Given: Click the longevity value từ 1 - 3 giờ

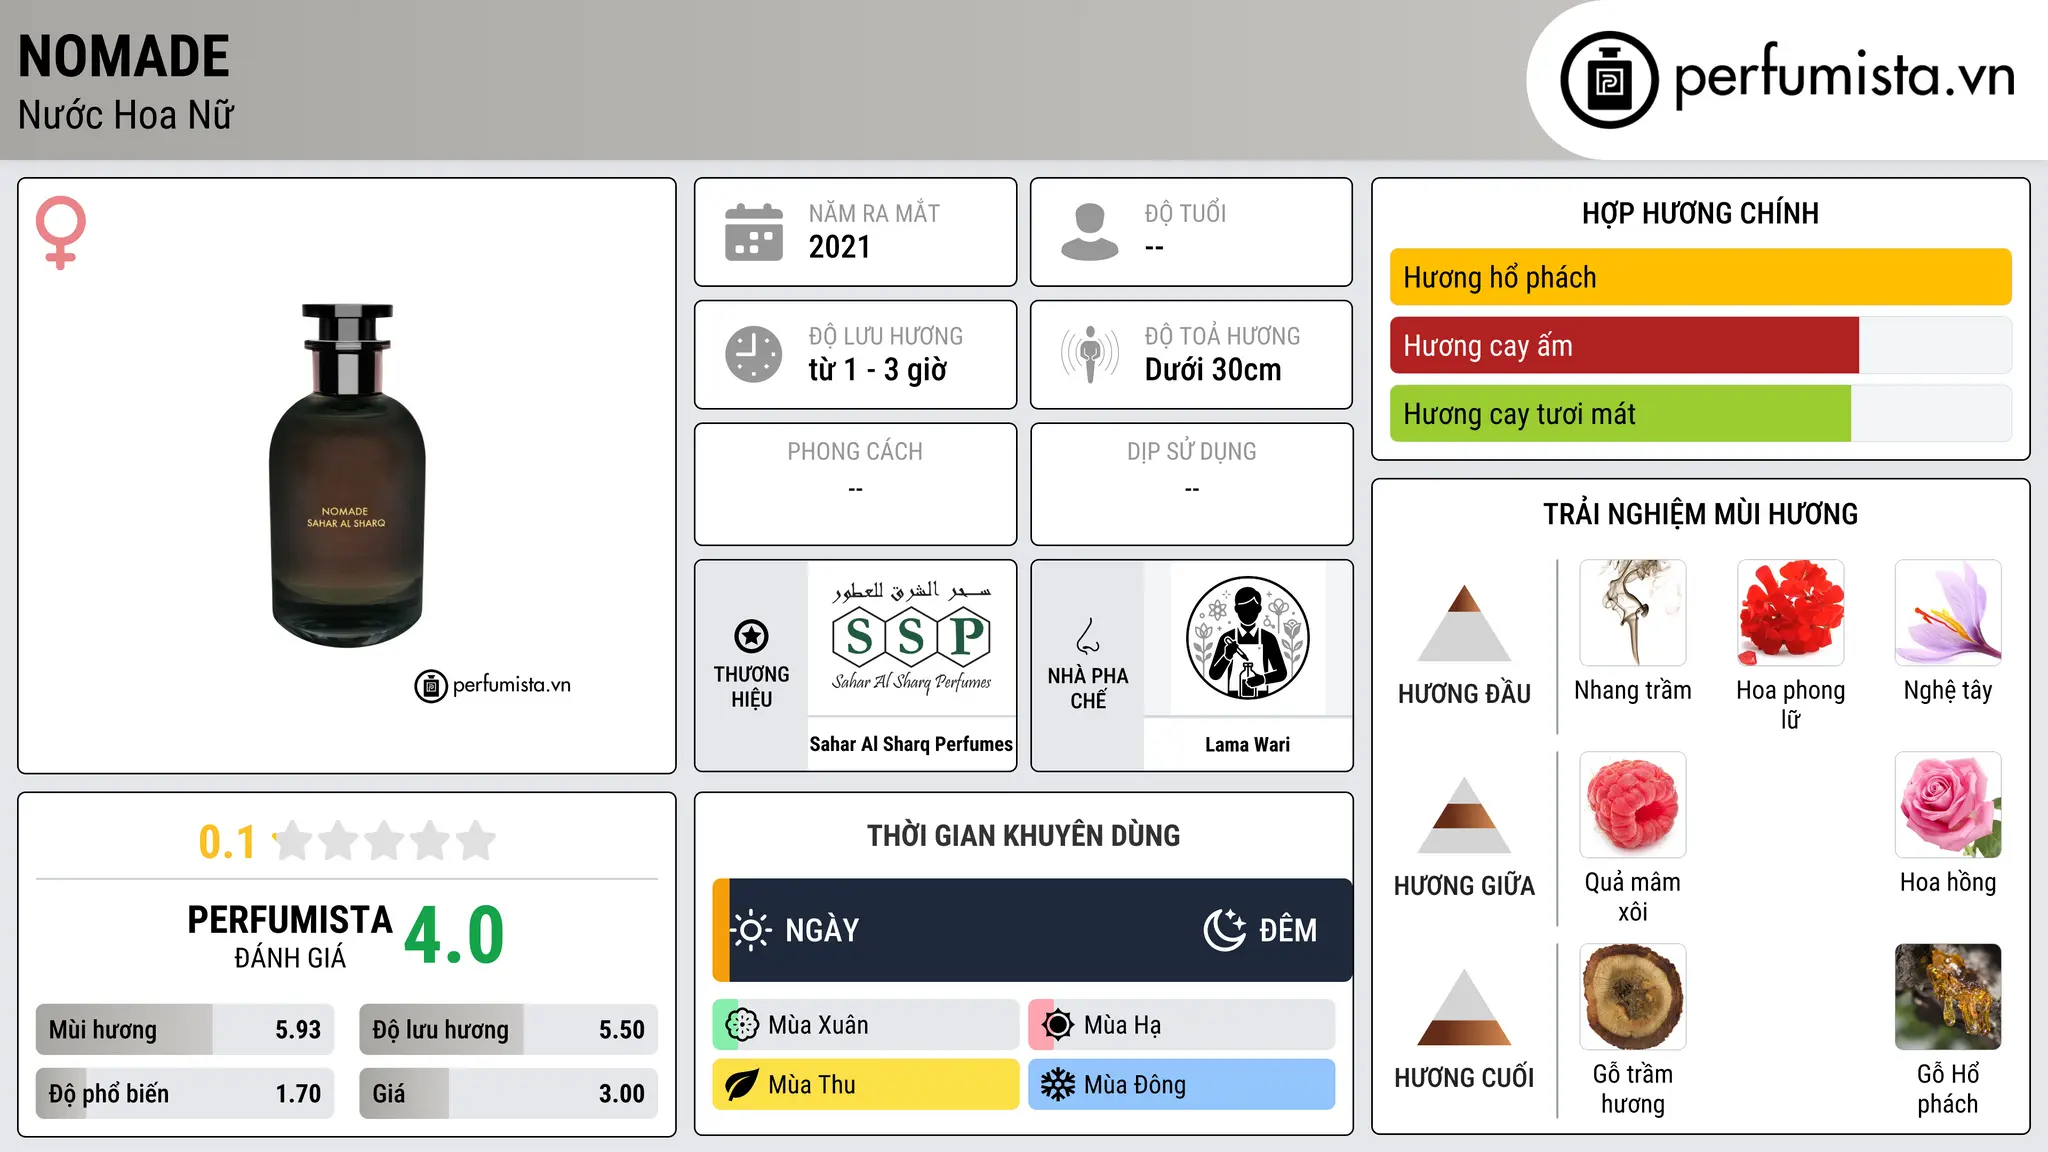Looking at the screenshot, I should [878, 370].
